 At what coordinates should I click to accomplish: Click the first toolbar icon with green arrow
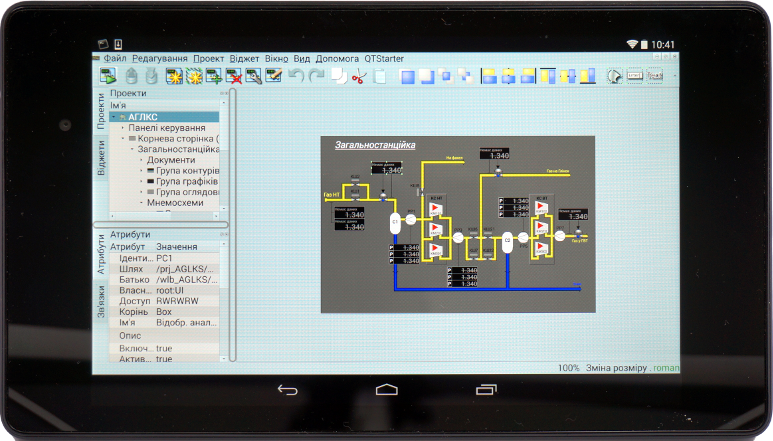108,76
